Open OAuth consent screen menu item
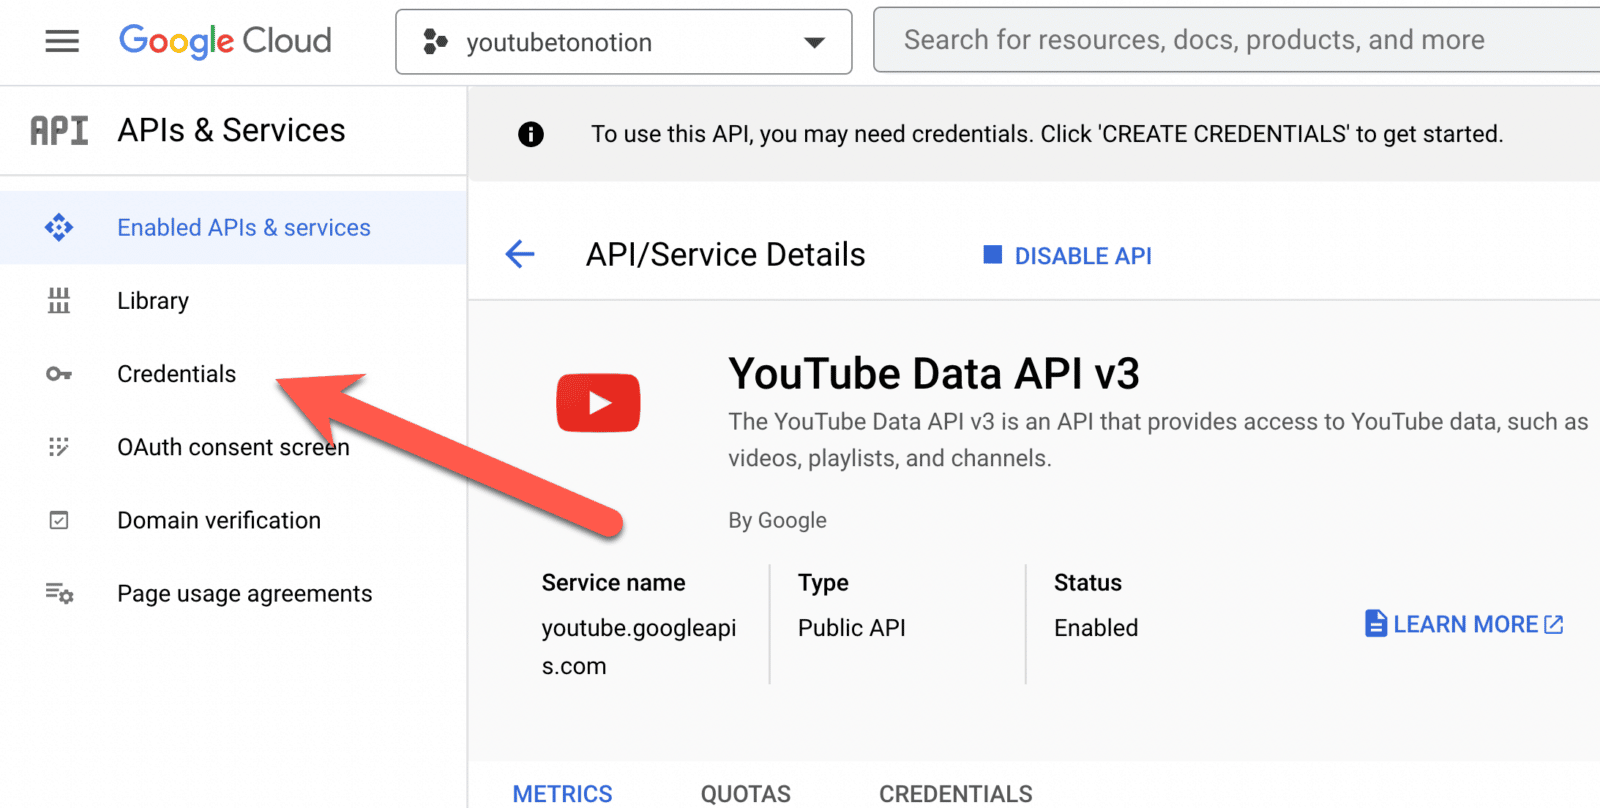This screenshot has width=1600, height=808. [x=233, y=447]
